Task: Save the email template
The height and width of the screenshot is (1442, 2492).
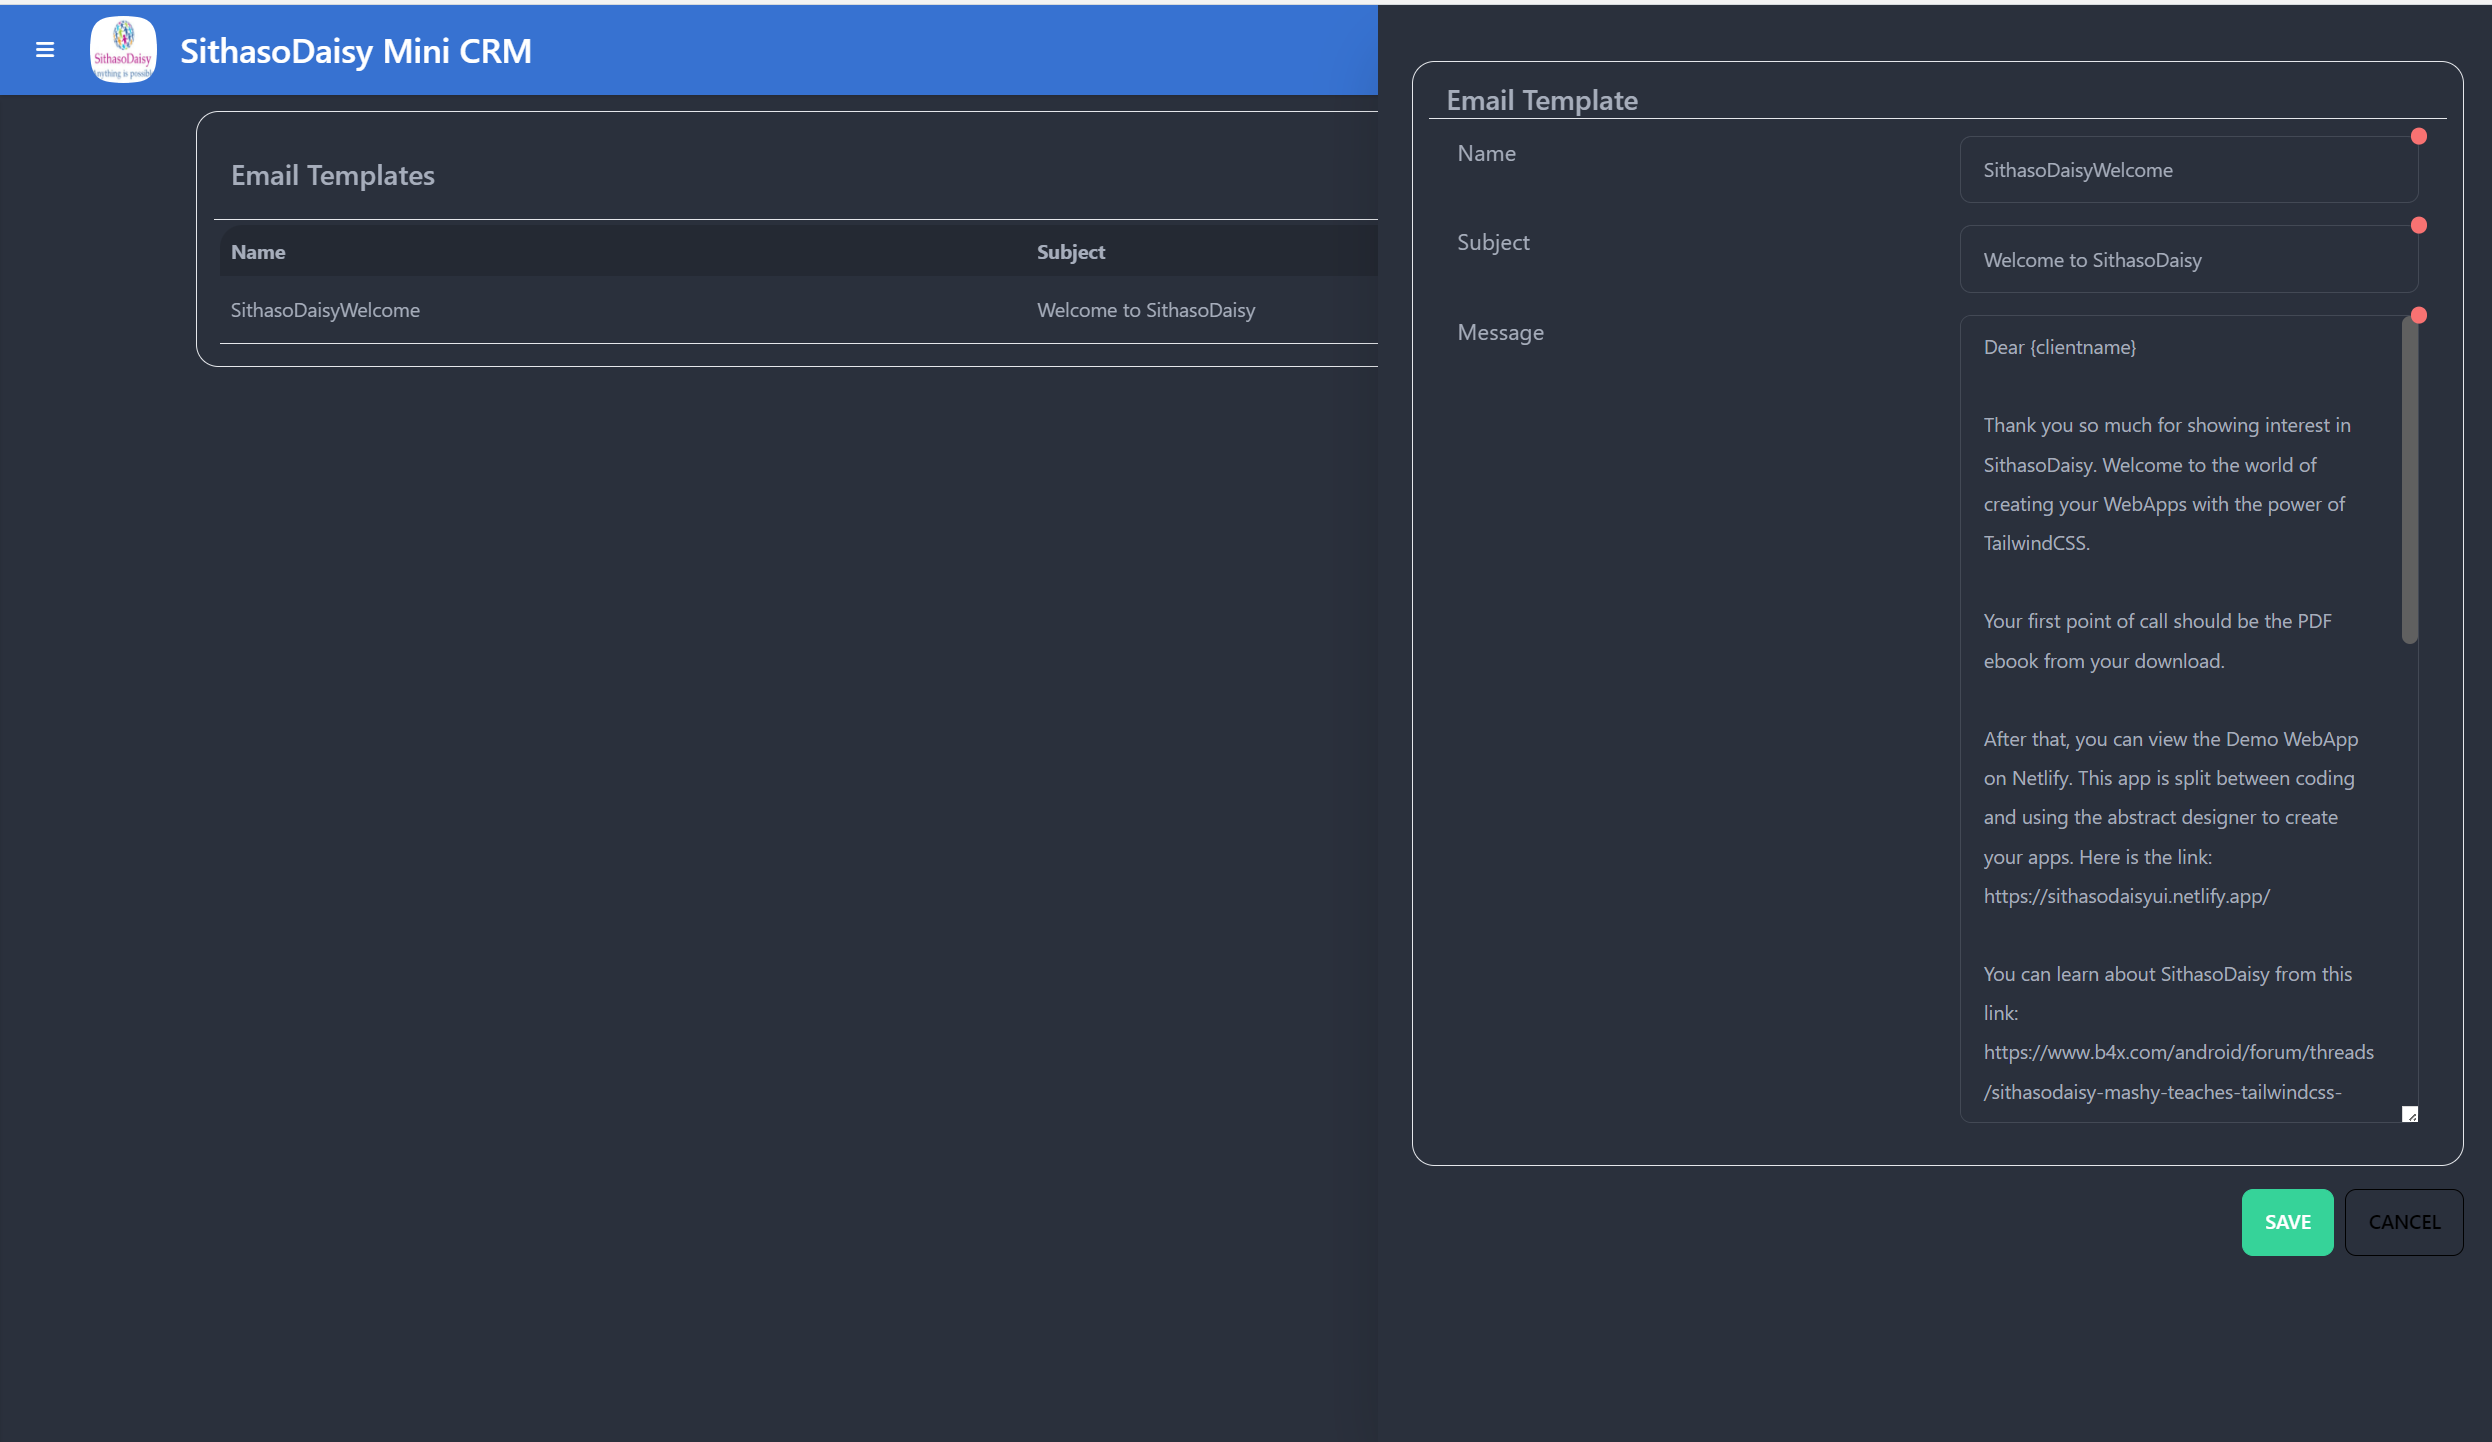Action: (x=2286, y=1222)
